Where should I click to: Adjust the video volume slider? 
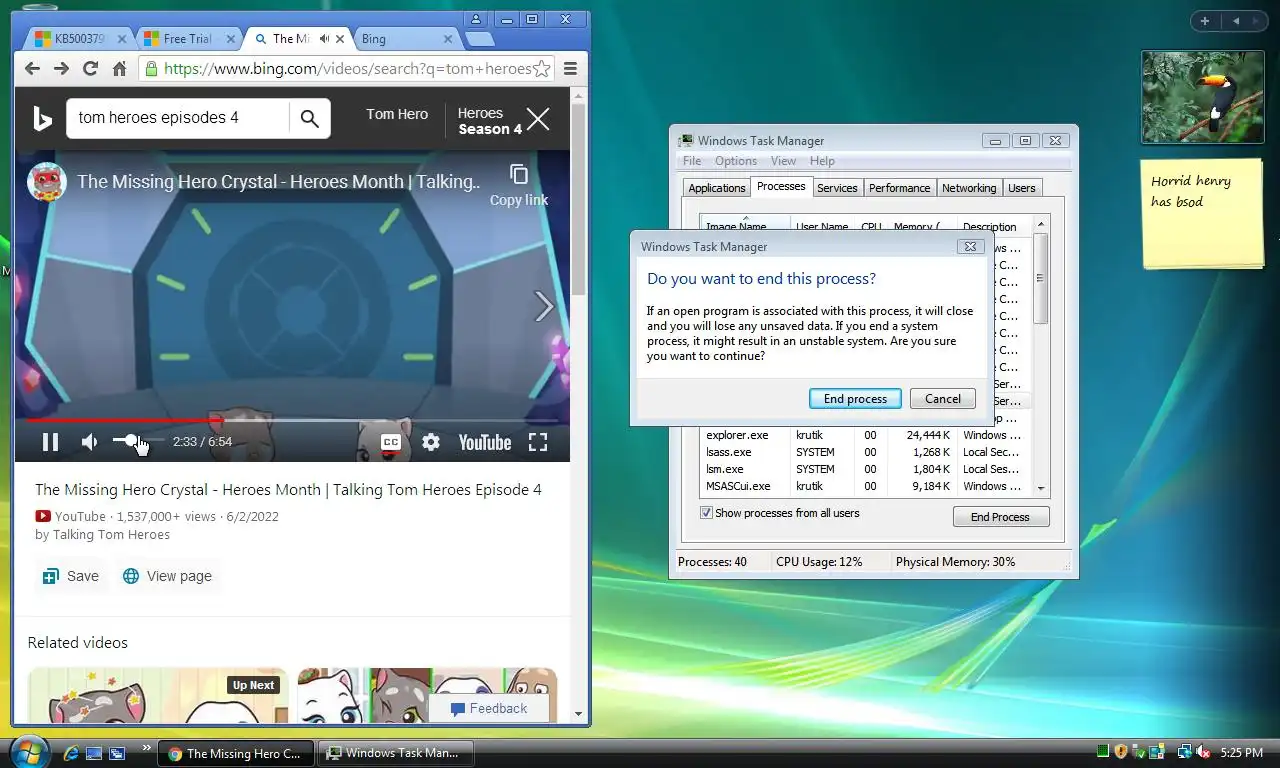click(138, 441)
